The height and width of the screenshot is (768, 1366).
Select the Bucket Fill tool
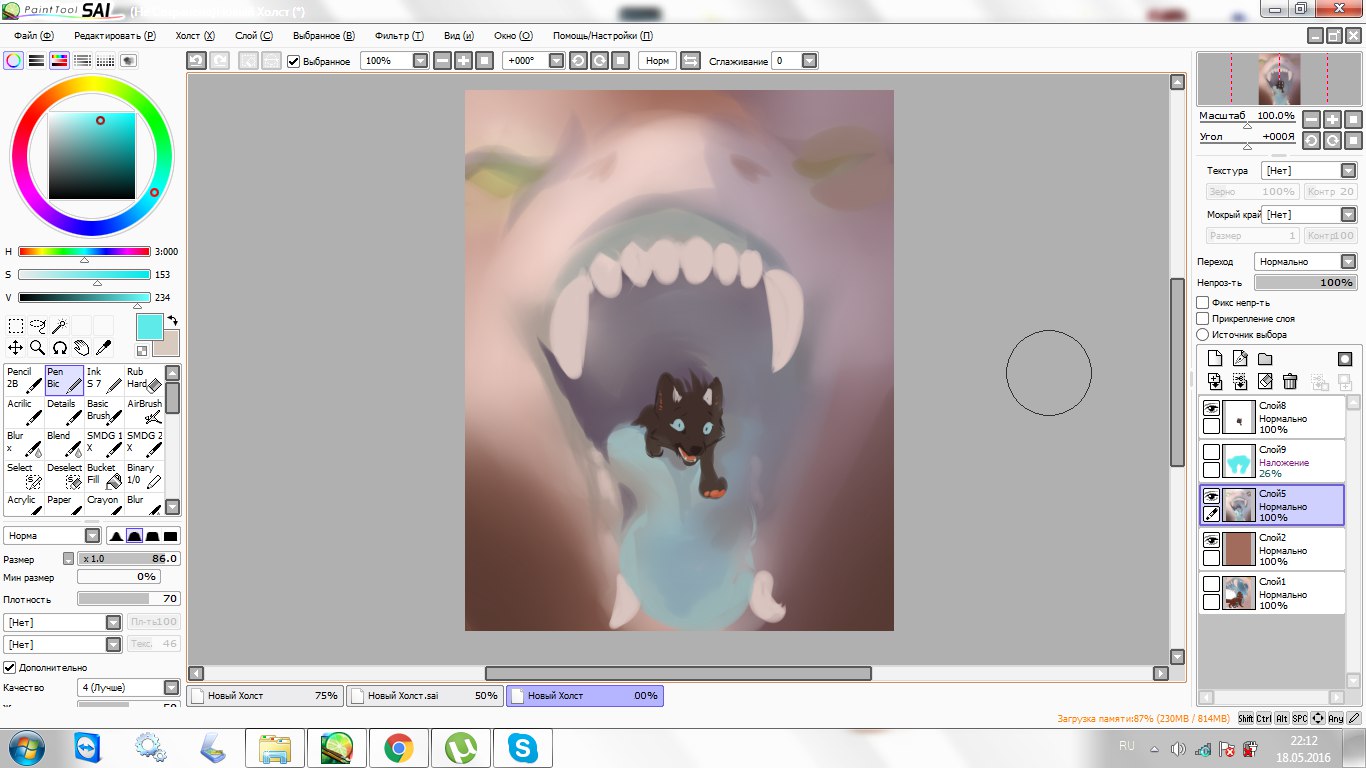coord(103,475)
